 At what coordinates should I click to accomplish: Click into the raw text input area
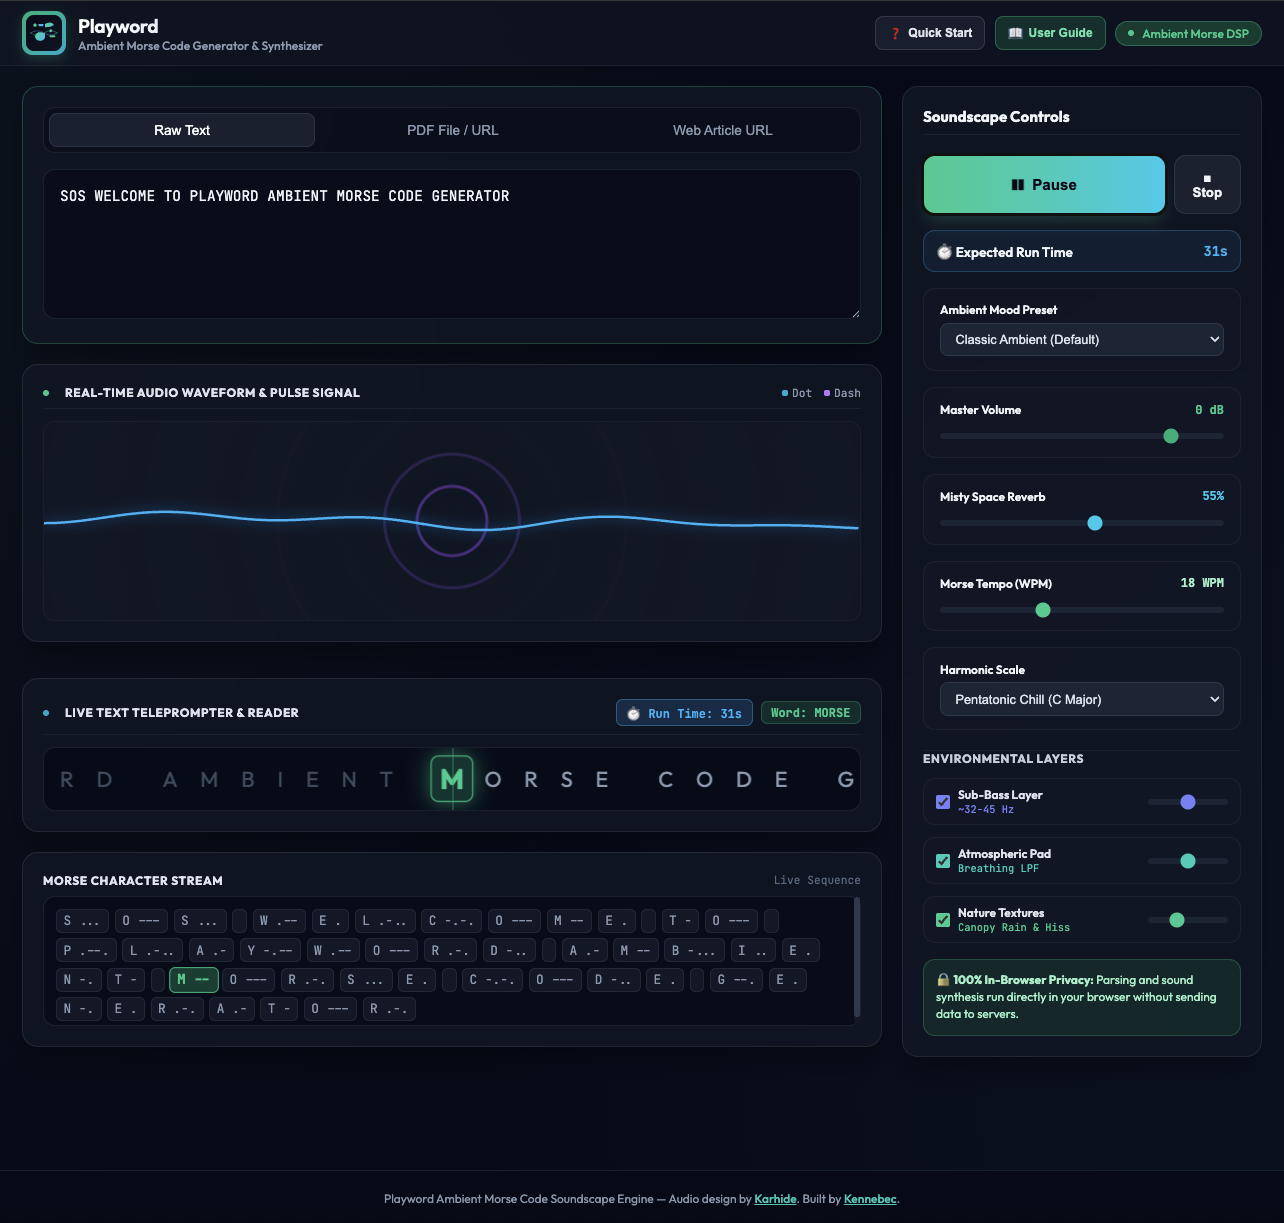click(x=452, y=244)
